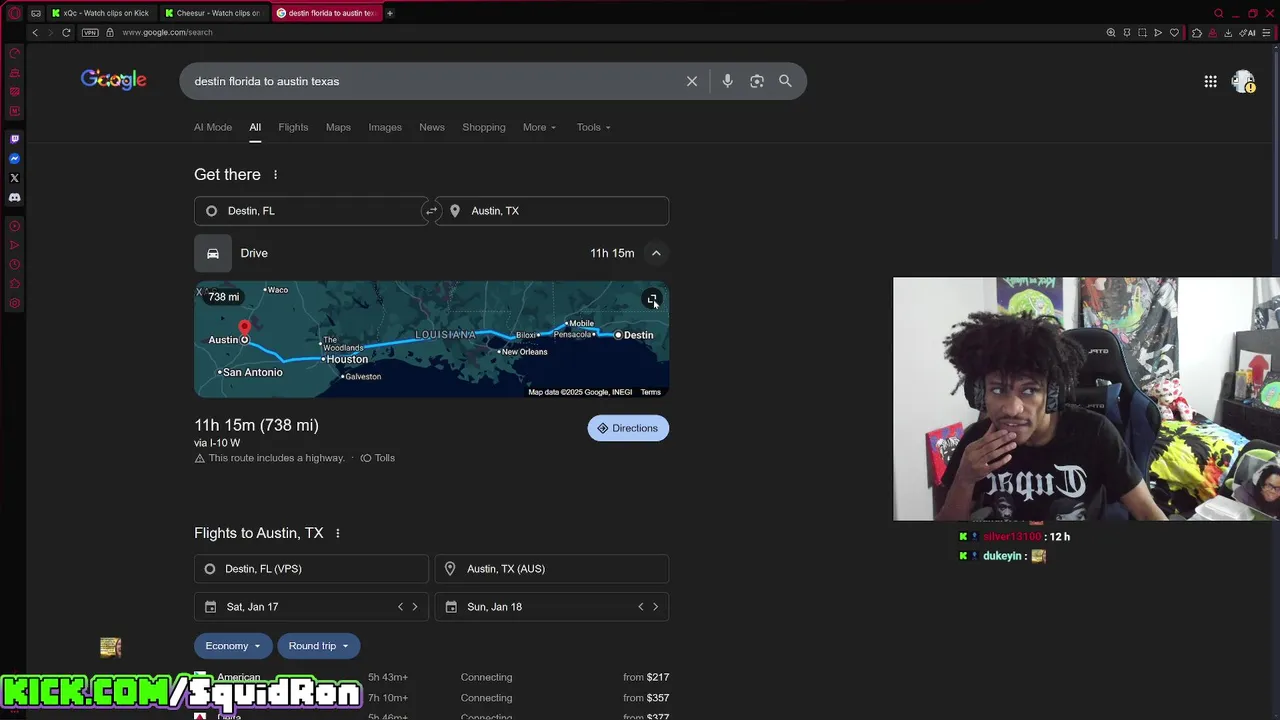Expand the More search filters dropdown
Screen dimensions: 1280x720
tap(539, 127)
